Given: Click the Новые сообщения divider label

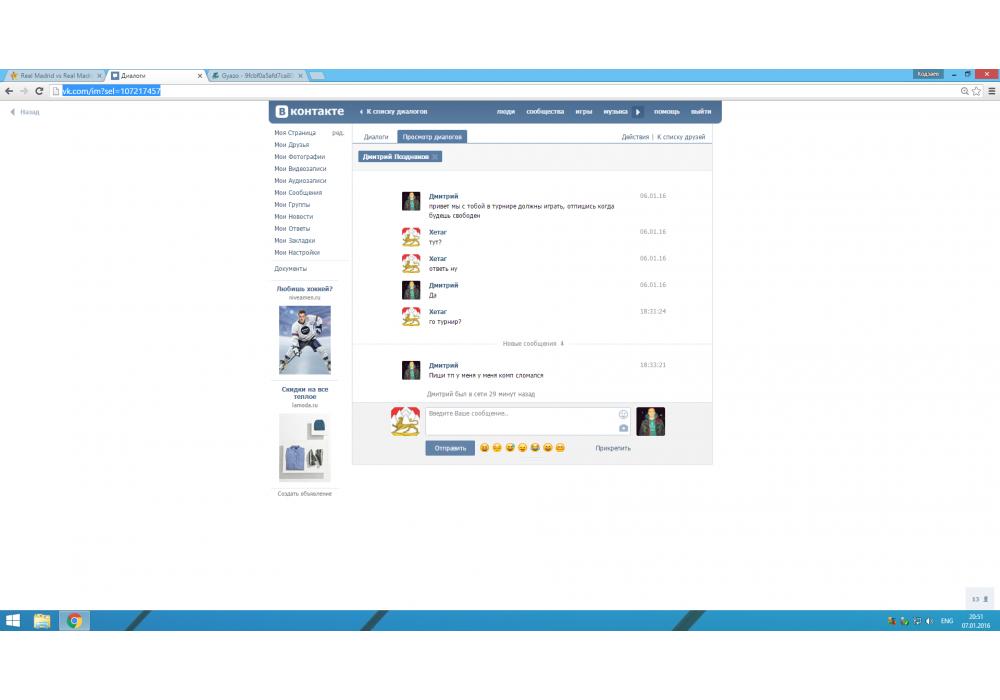Looking at the screenshot, I should (x=533, y=344).
